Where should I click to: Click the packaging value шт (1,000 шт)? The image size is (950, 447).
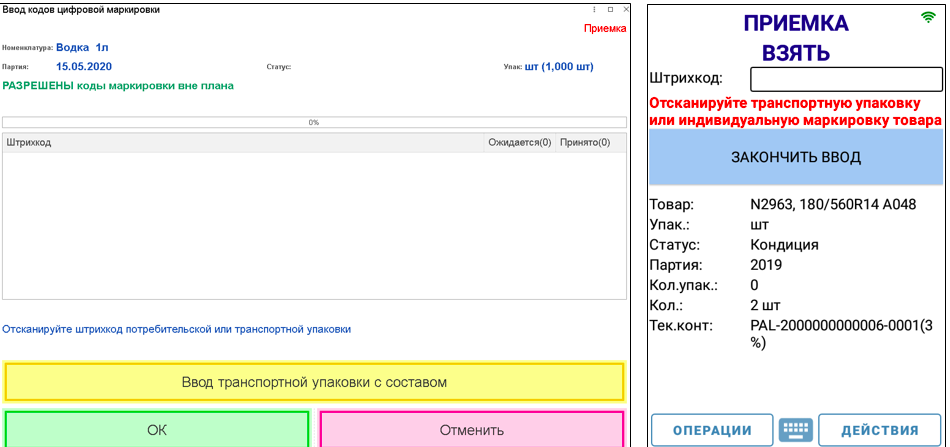[x=559, y=67]
